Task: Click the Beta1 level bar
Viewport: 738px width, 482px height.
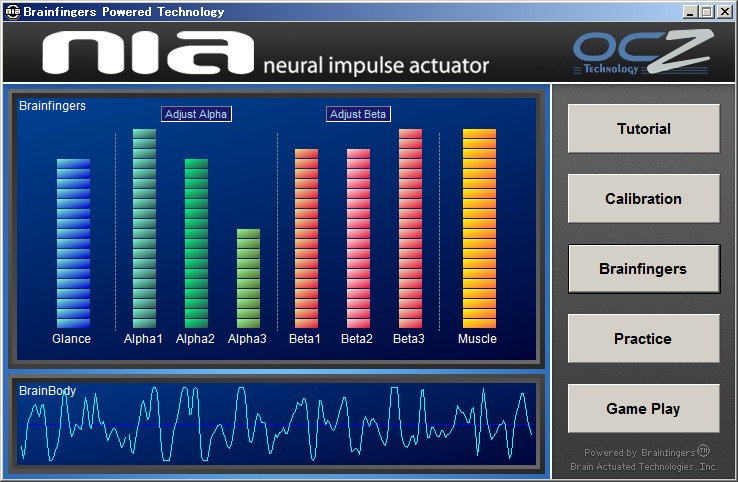Action: (x=306, y=238)
